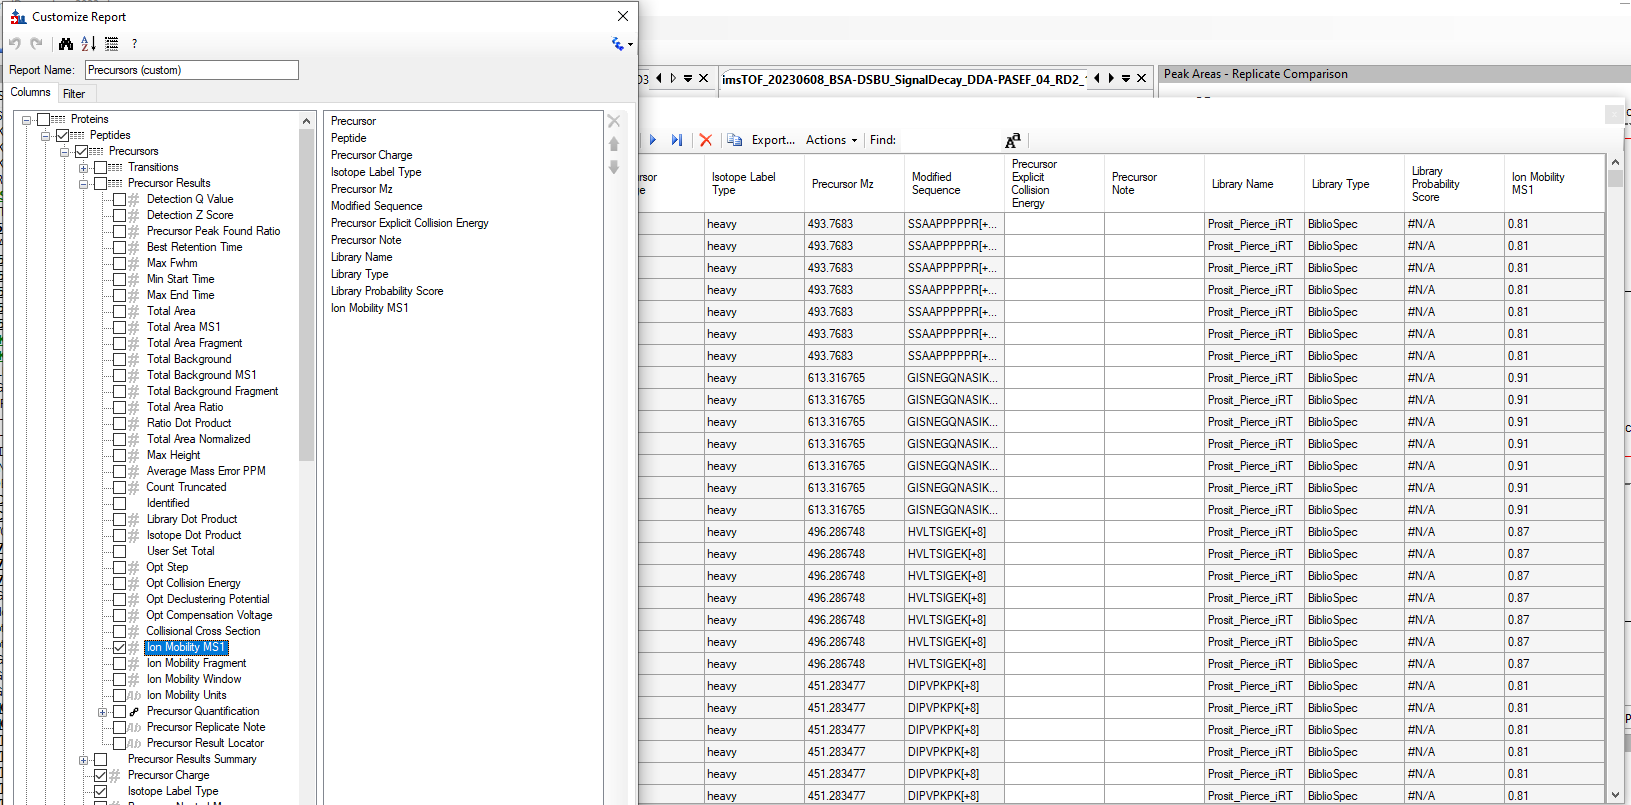Expand the Transitions tree node
Screen dimensions: 1631x805
point(84,168)
